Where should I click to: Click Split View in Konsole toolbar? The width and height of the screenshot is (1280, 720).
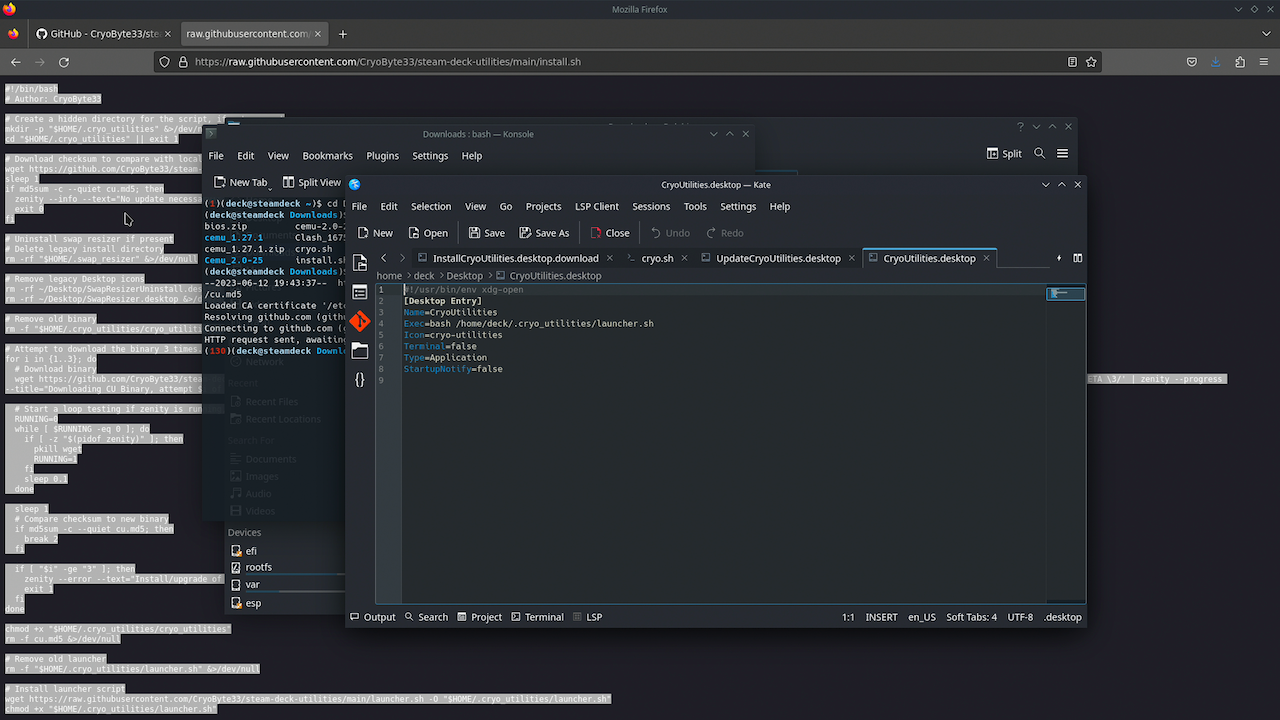coord(311,182)
